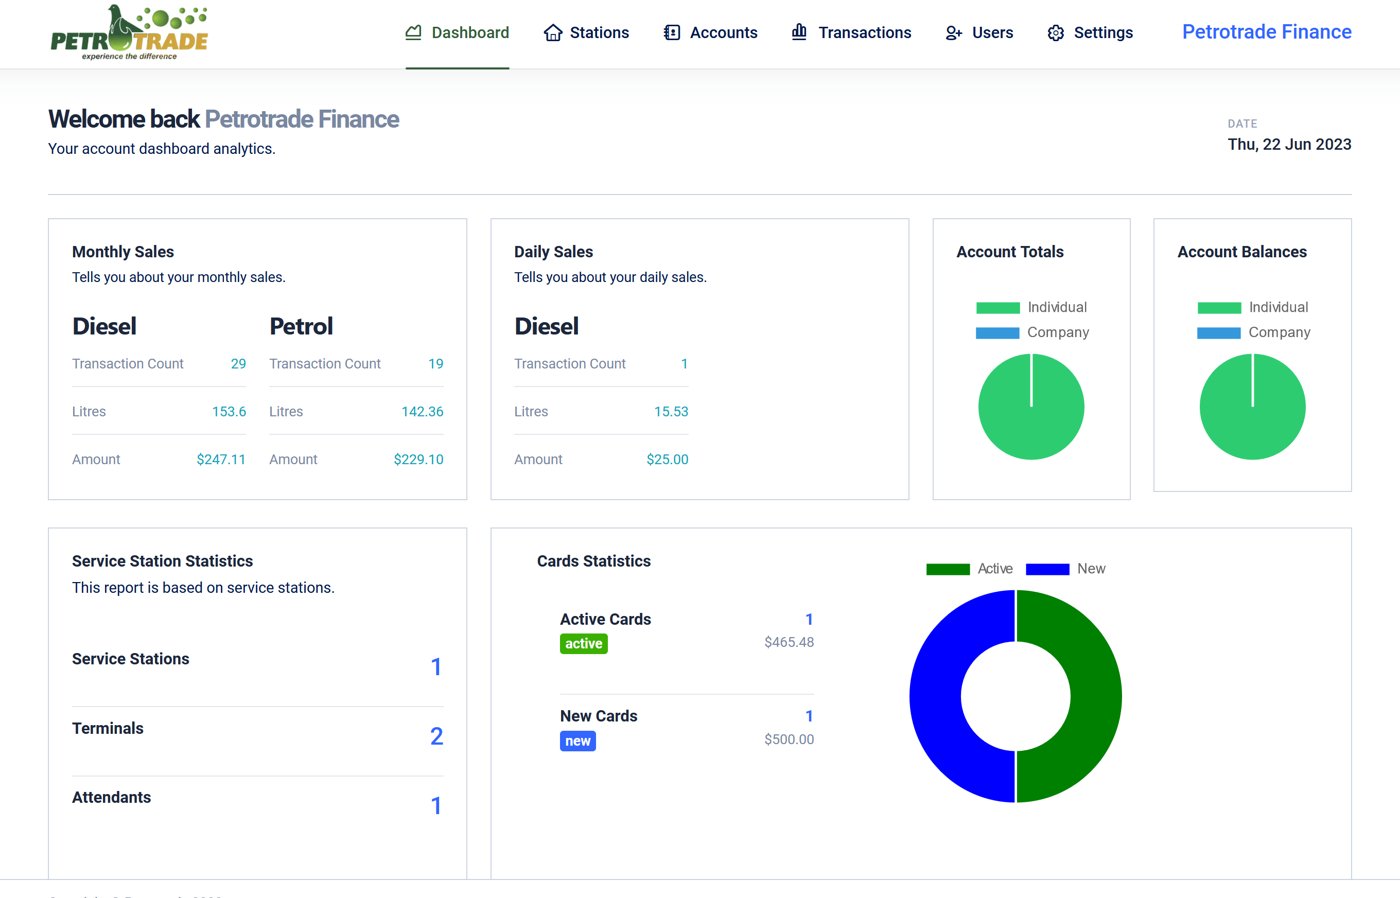The width and height of the screenshot is (1400, 898).
Task: Click the Transactions bar chart icon
Action: point(799,32)
